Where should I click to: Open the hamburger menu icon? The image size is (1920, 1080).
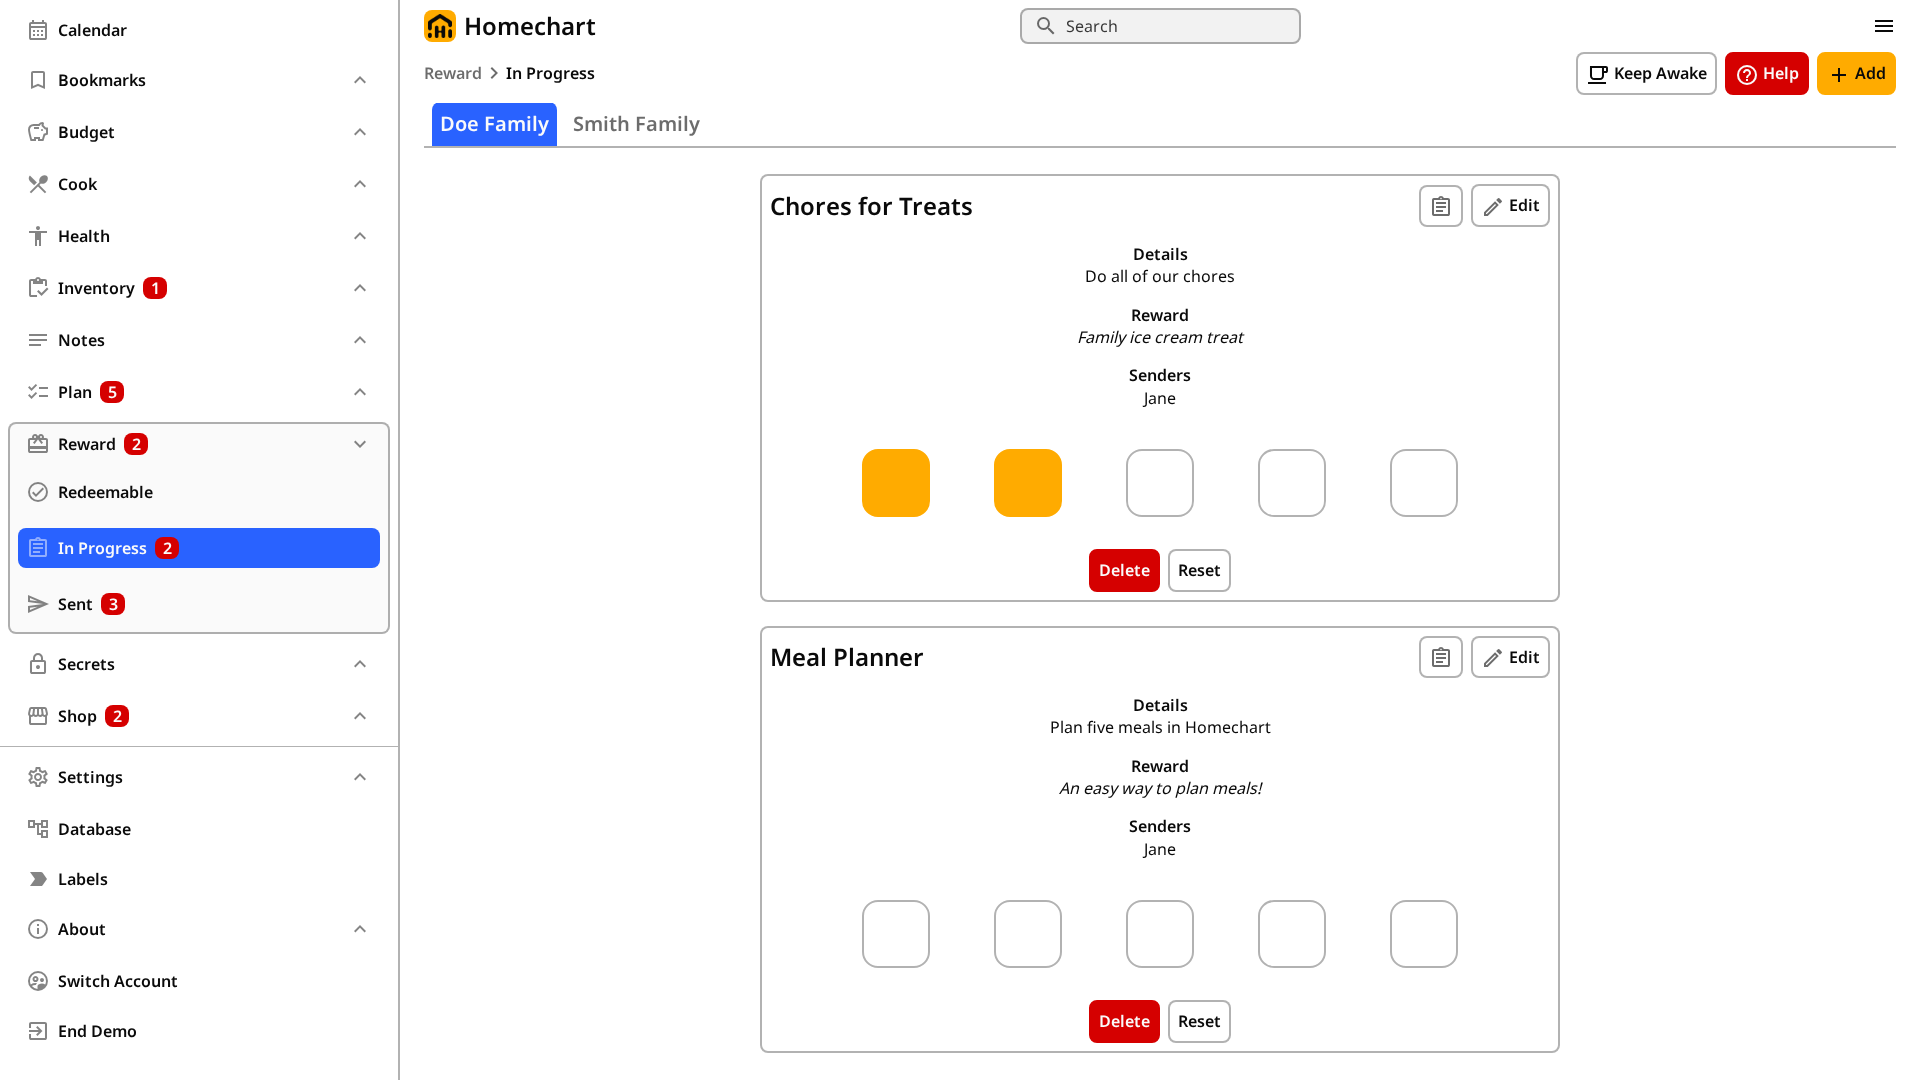coord(1883,26)
